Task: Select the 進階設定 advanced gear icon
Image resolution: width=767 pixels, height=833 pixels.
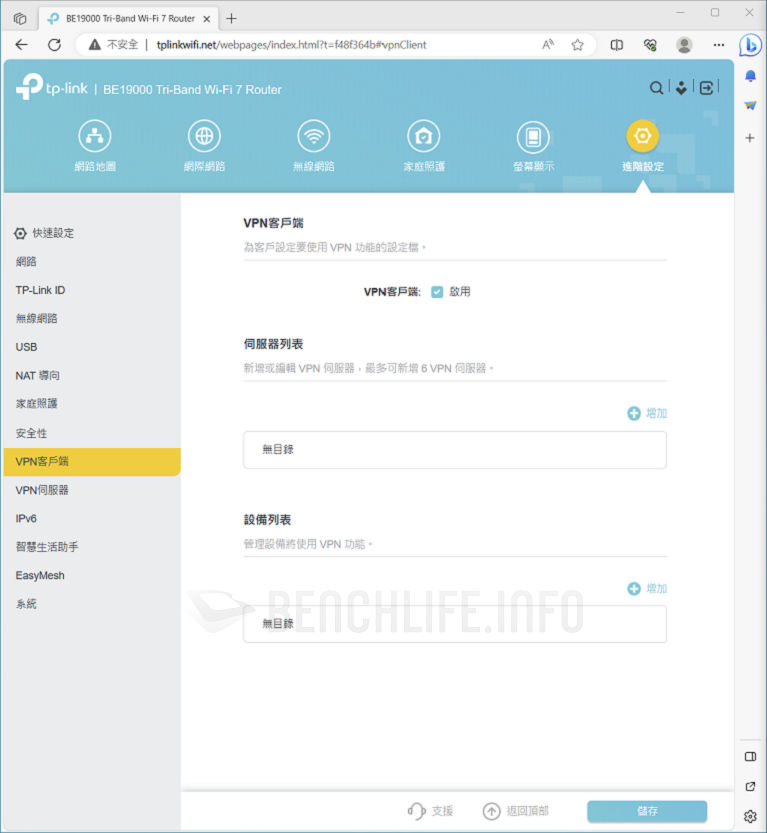Action: click(x=643, y=136)
